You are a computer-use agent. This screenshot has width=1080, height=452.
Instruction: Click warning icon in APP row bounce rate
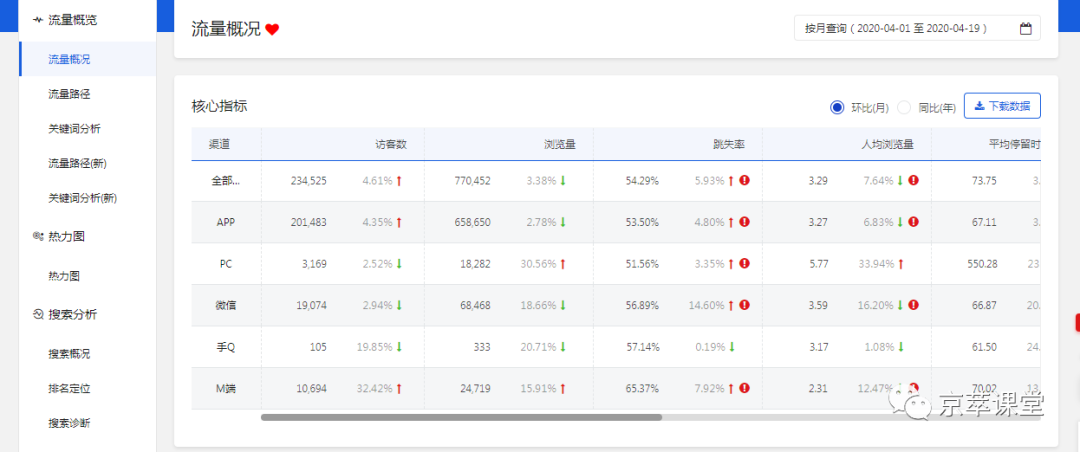pos(745,222)
